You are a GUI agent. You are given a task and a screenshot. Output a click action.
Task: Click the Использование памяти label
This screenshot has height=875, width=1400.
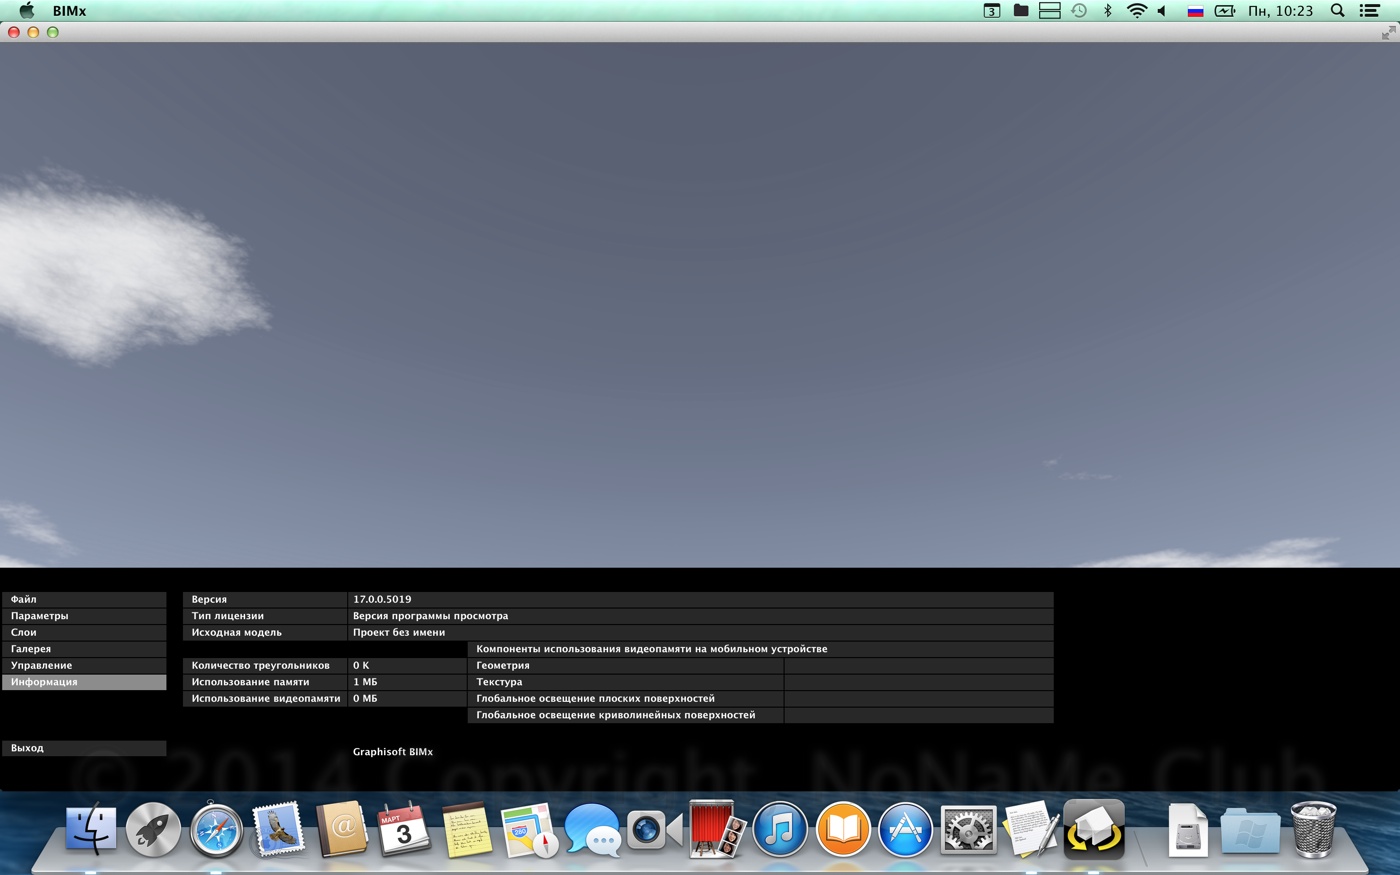tap(250, 682)
